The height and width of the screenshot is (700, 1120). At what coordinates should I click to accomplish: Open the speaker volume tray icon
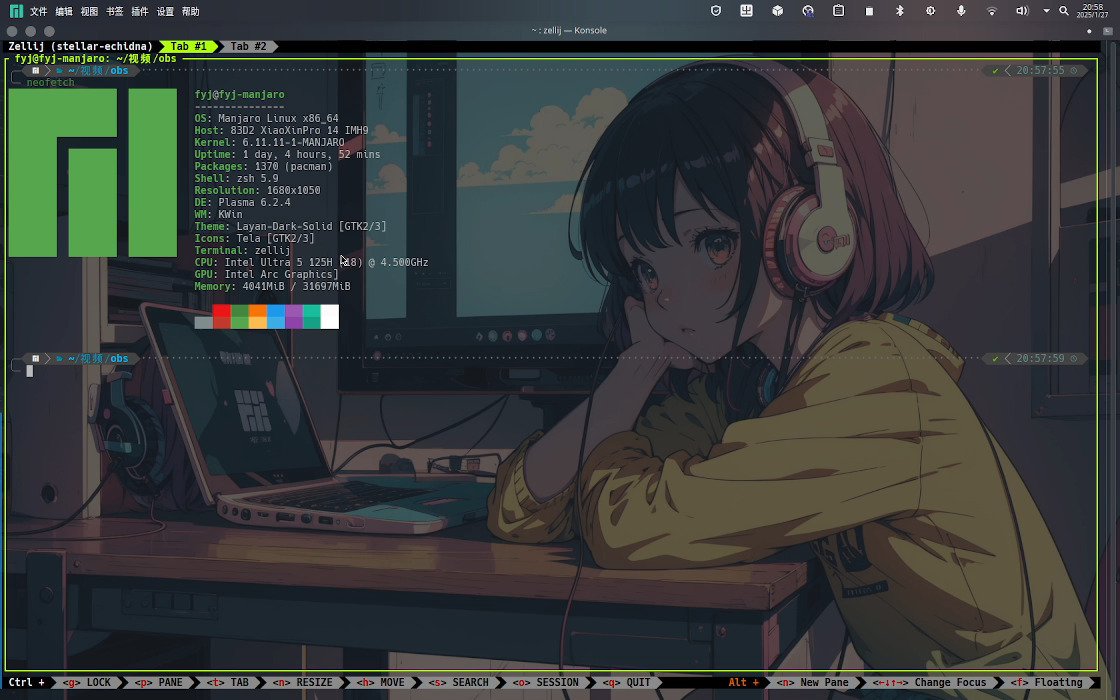[x=1022, y=11]
